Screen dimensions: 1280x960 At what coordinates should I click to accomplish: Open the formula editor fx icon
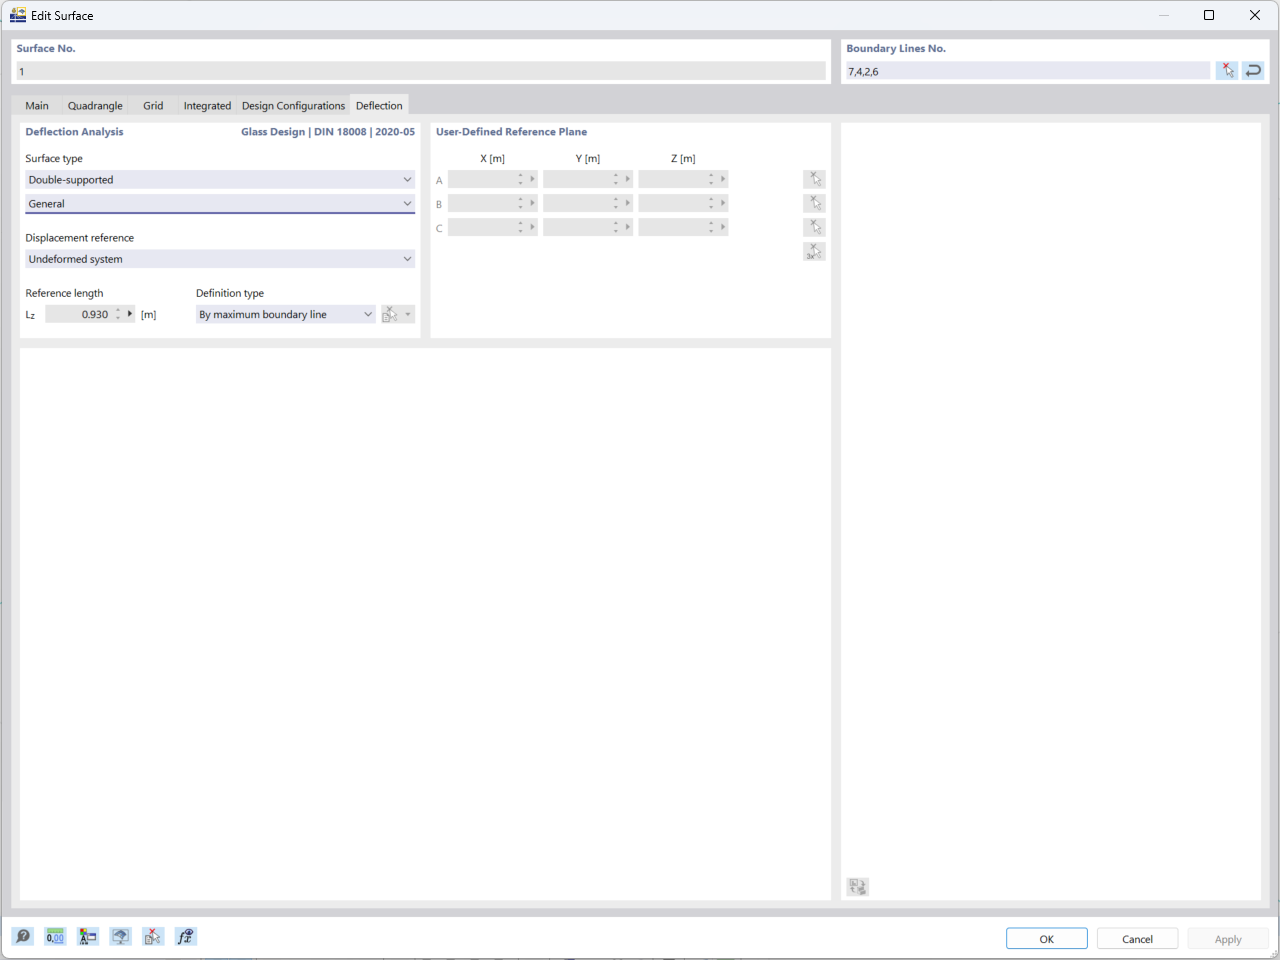(185, 936)
